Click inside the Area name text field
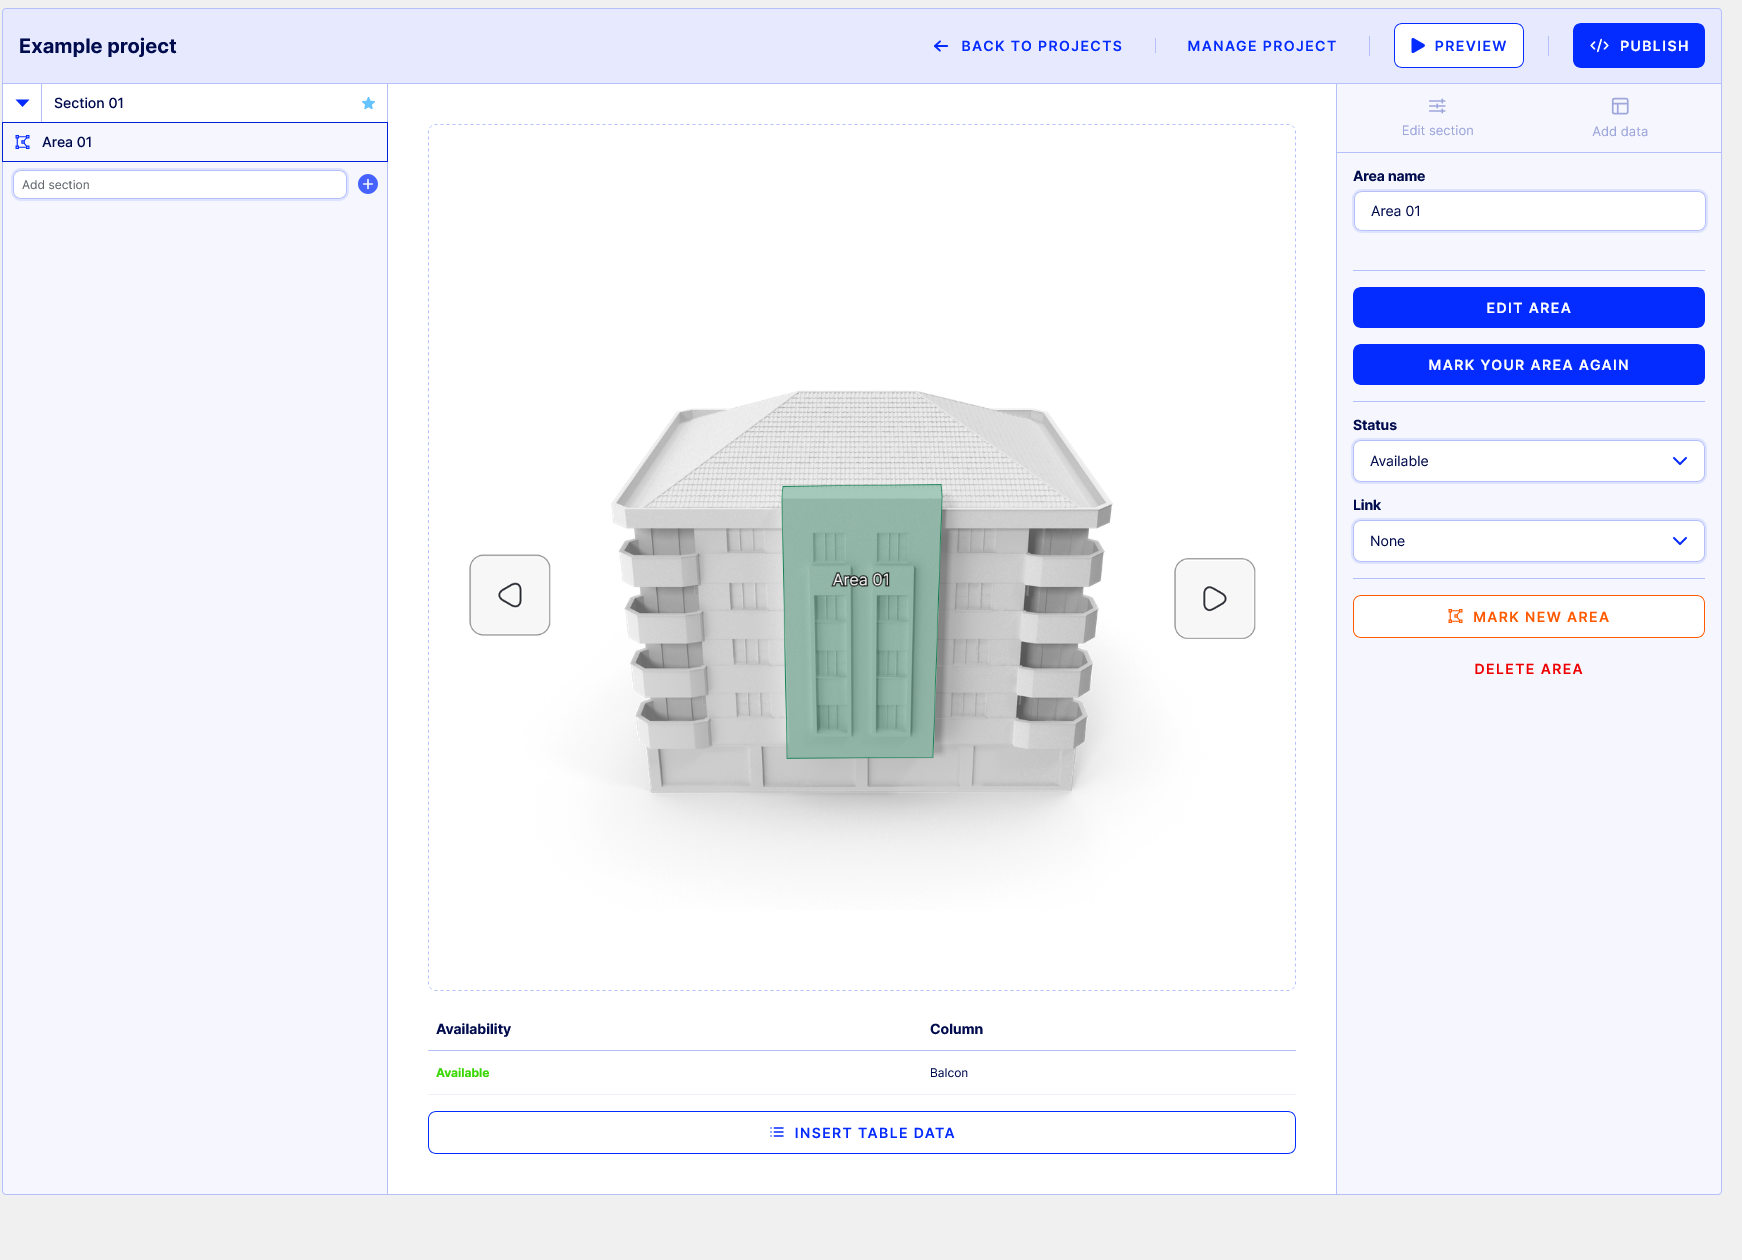This screenshot has height=1260, width=1742. tap(1528, 211)
